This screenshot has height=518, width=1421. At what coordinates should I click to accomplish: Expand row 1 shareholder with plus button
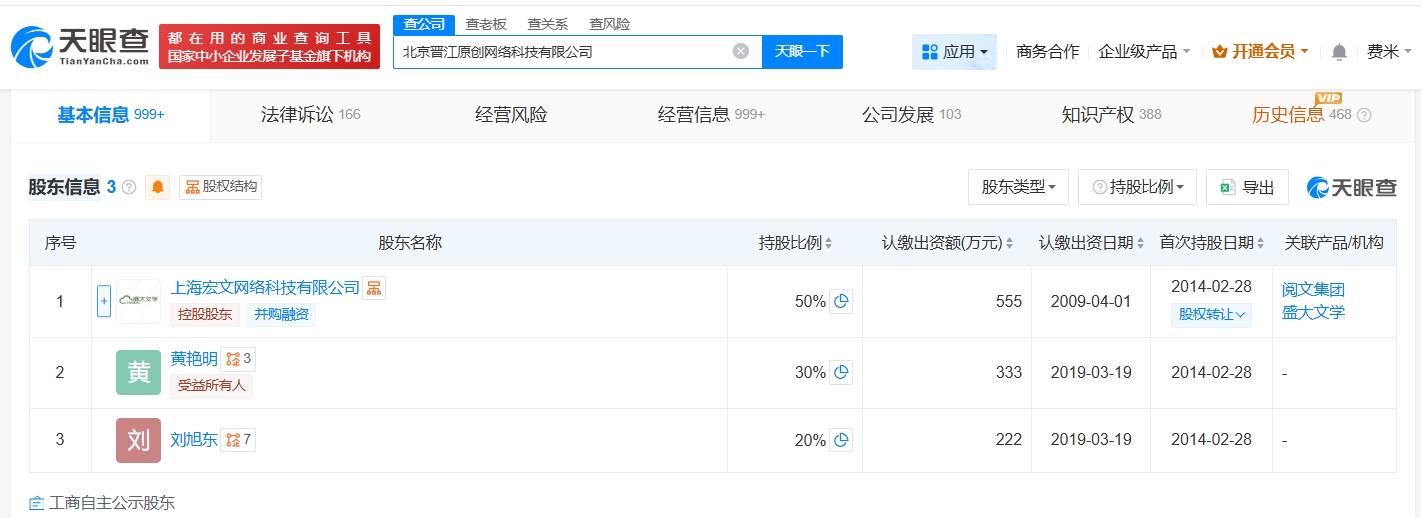[103, 301]
